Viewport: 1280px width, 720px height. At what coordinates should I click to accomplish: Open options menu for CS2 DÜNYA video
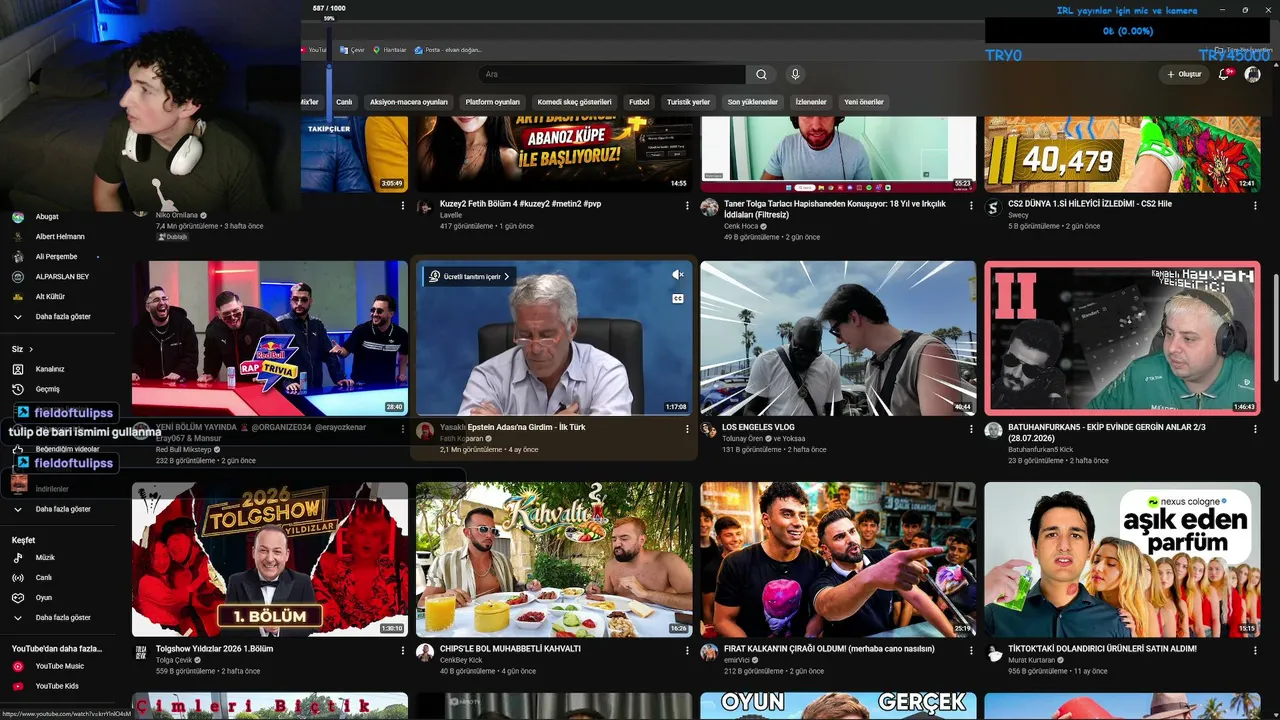click(x=1255, y=205)
